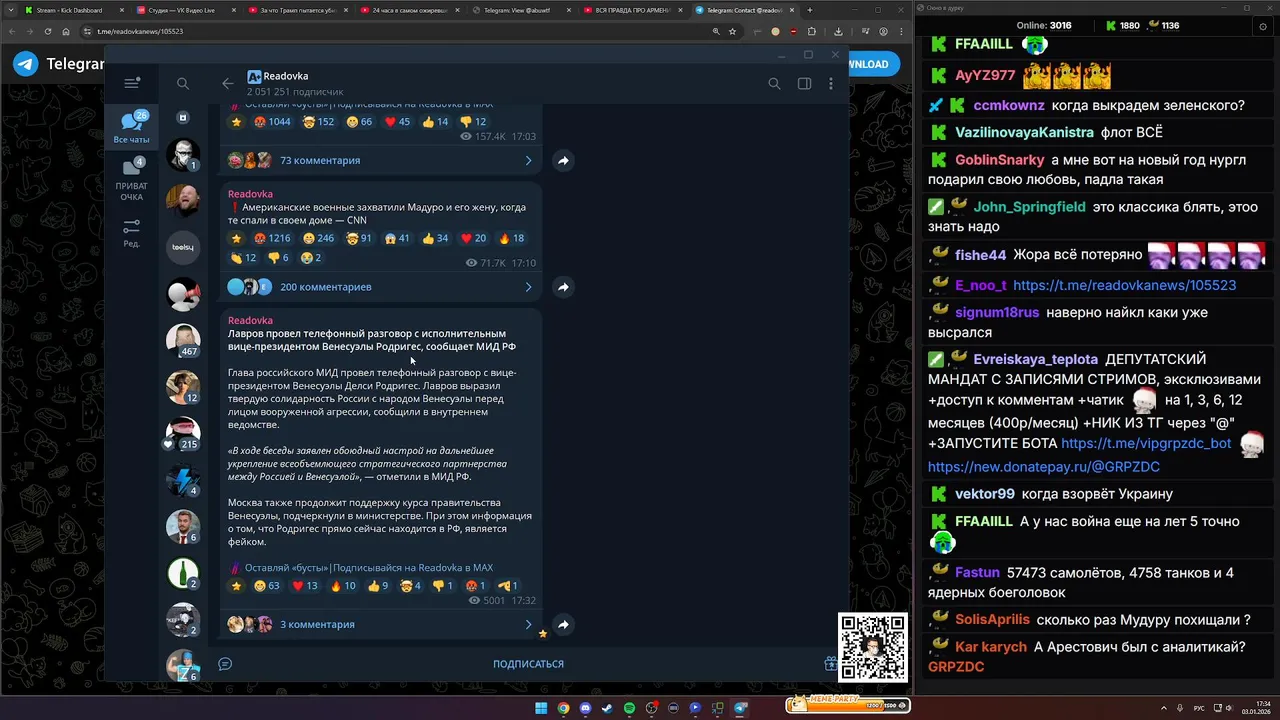
Task: Open Spotify from the taskbar
Action: (x=629, y=708)
